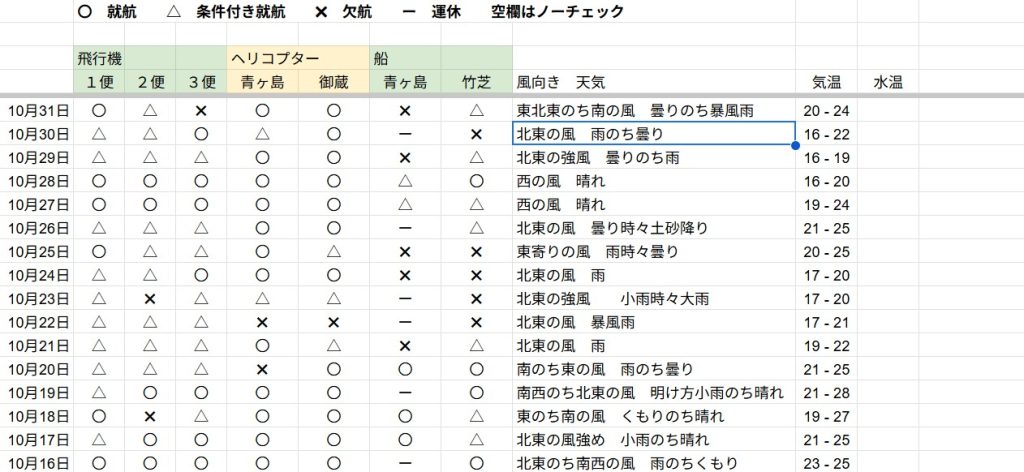Screen dimensions: 1024x472
Task: Click the 御蔵 column header
Action: pos(333,82)
